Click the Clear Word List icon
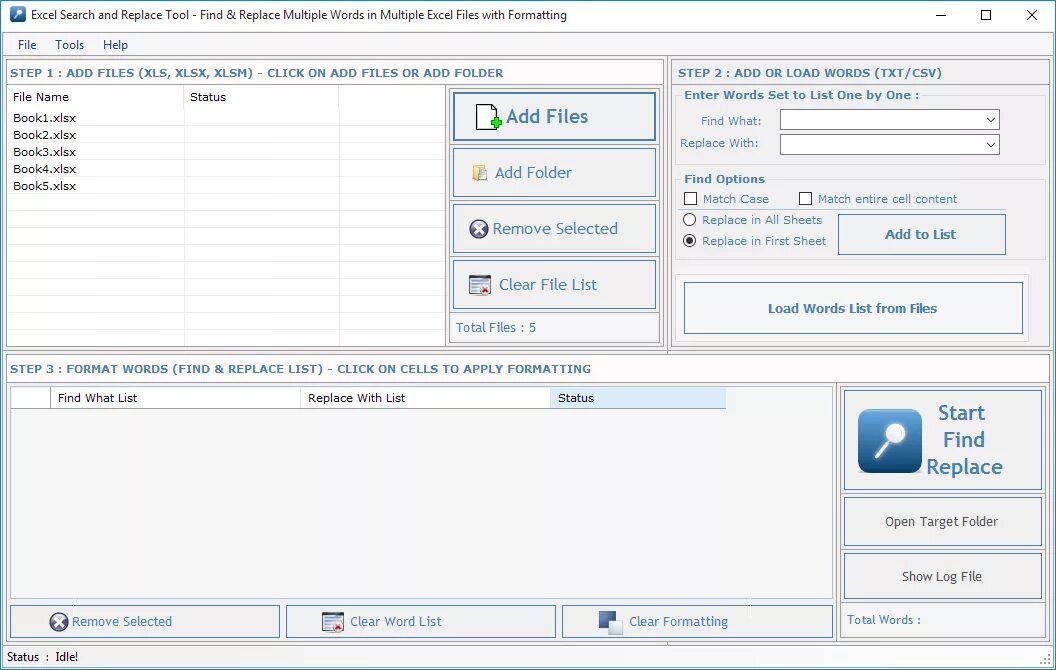 (333, 622)
